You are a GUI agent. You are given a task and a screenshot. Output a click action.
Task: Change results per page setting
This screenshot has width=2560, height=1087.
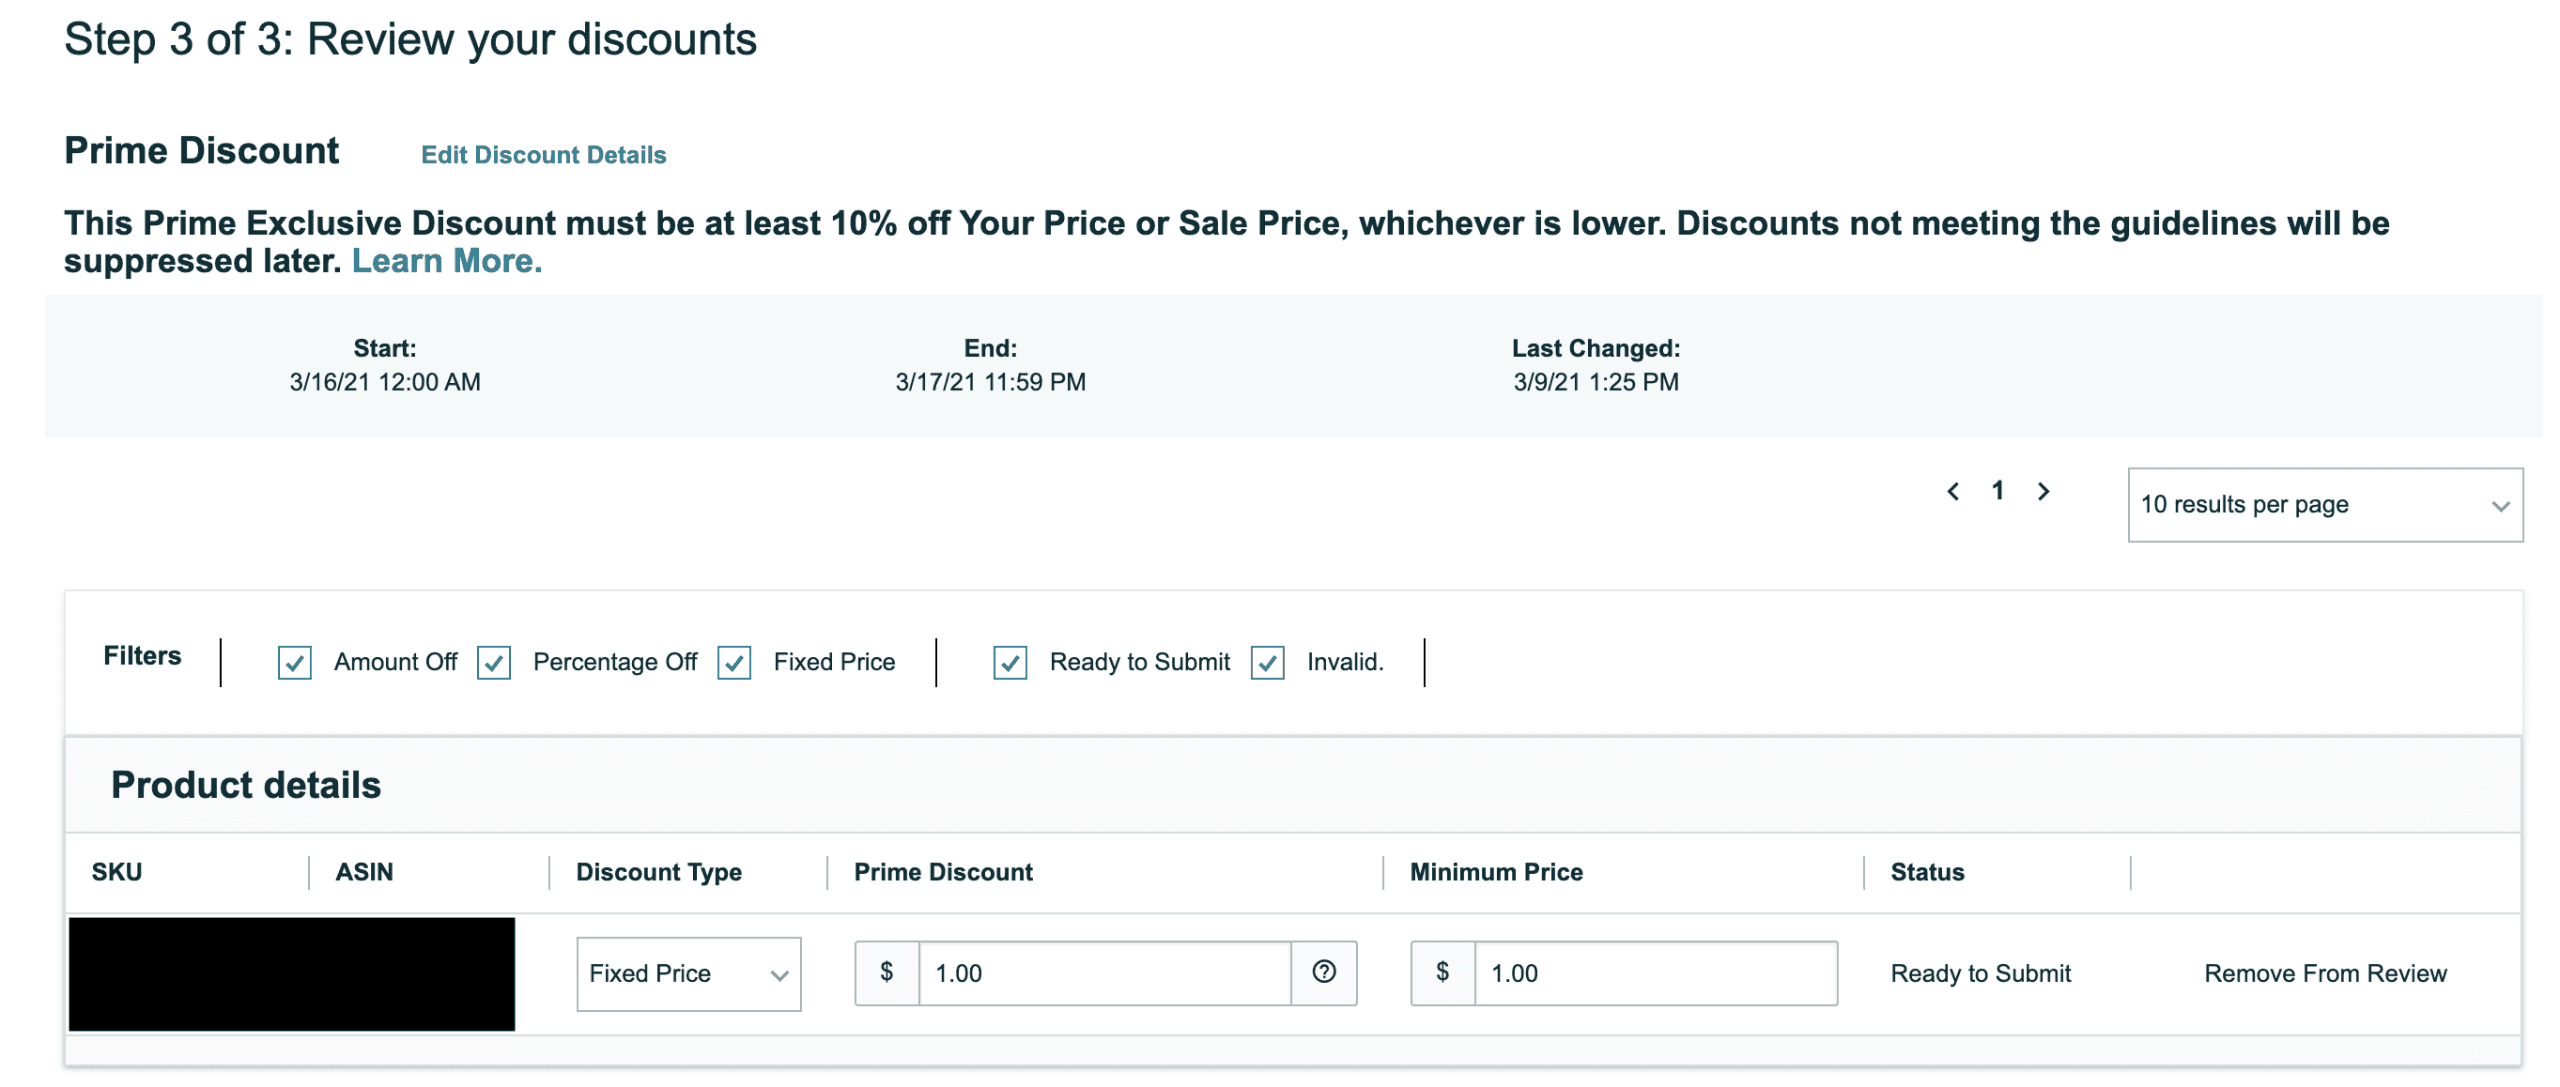2327,505
